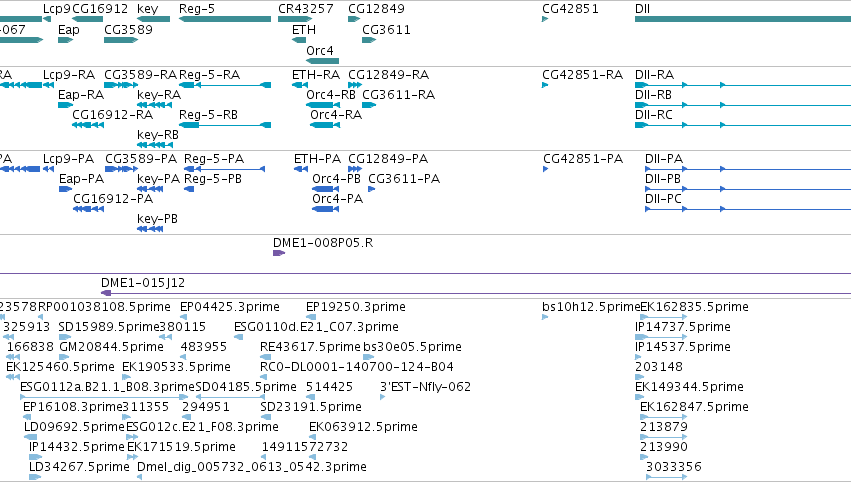Select the 'EP04425.3prime' EST label
The image size is (851, 482).
pos(230,307)
